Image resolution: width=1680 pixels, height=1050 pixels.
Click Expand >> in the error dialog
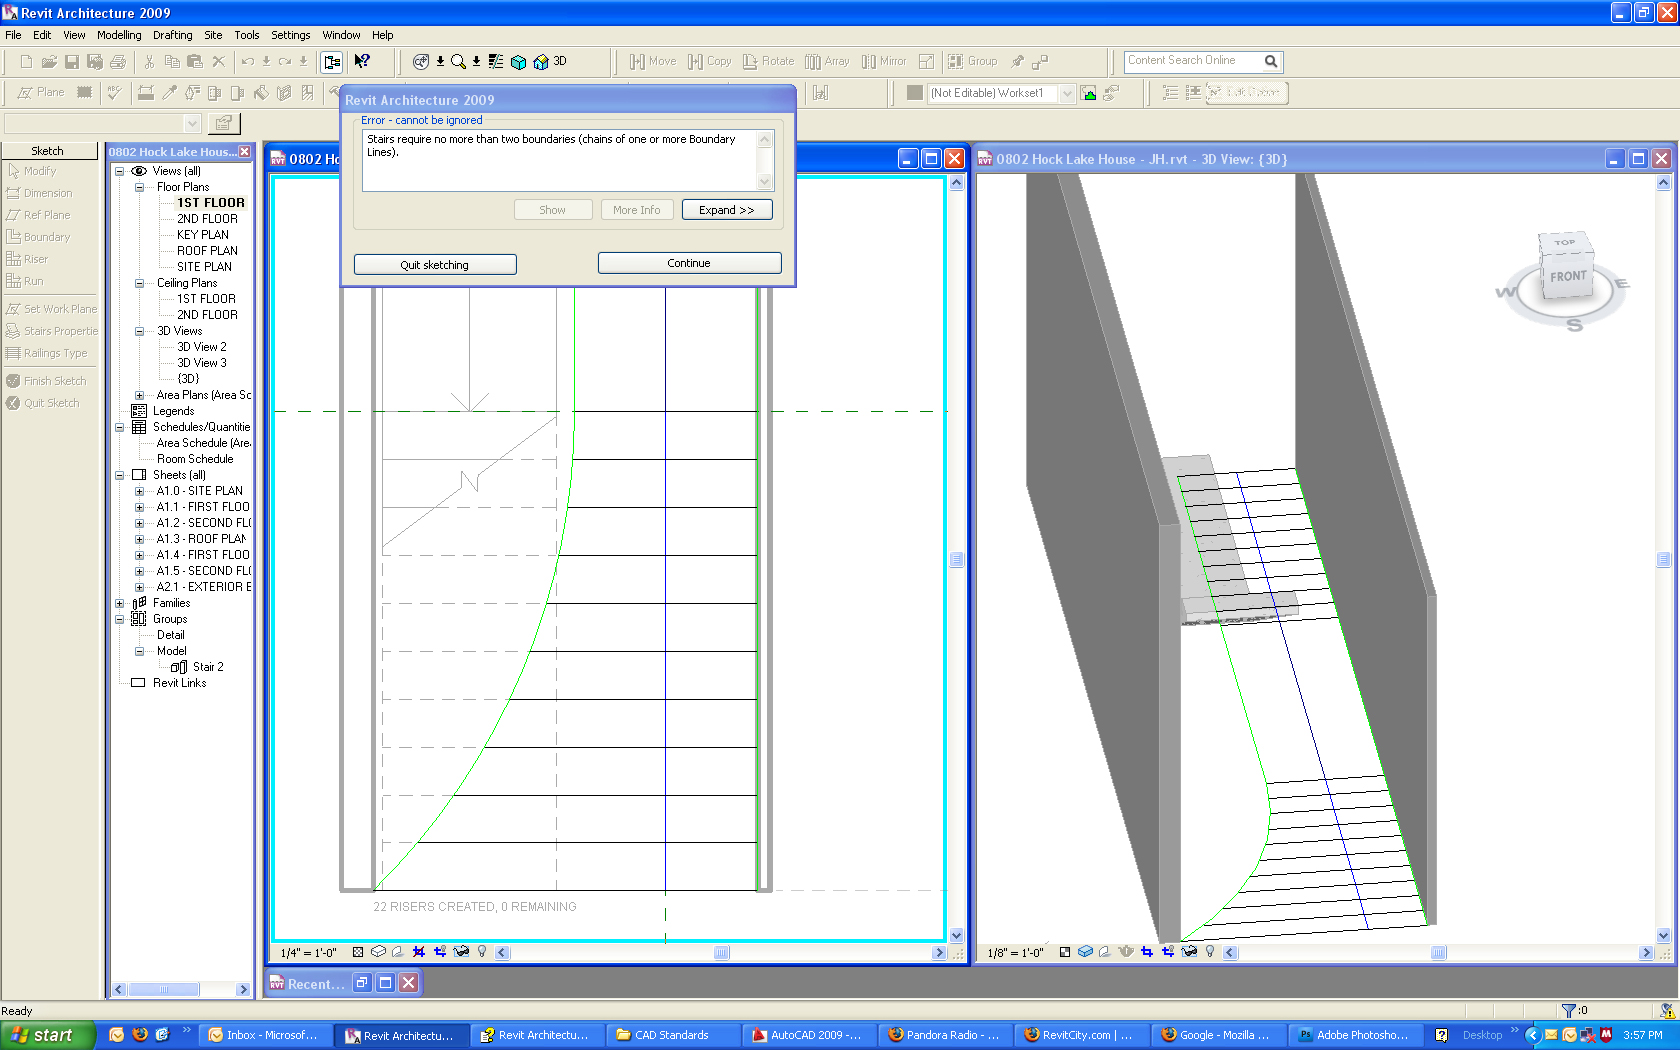tap(726, 210)
